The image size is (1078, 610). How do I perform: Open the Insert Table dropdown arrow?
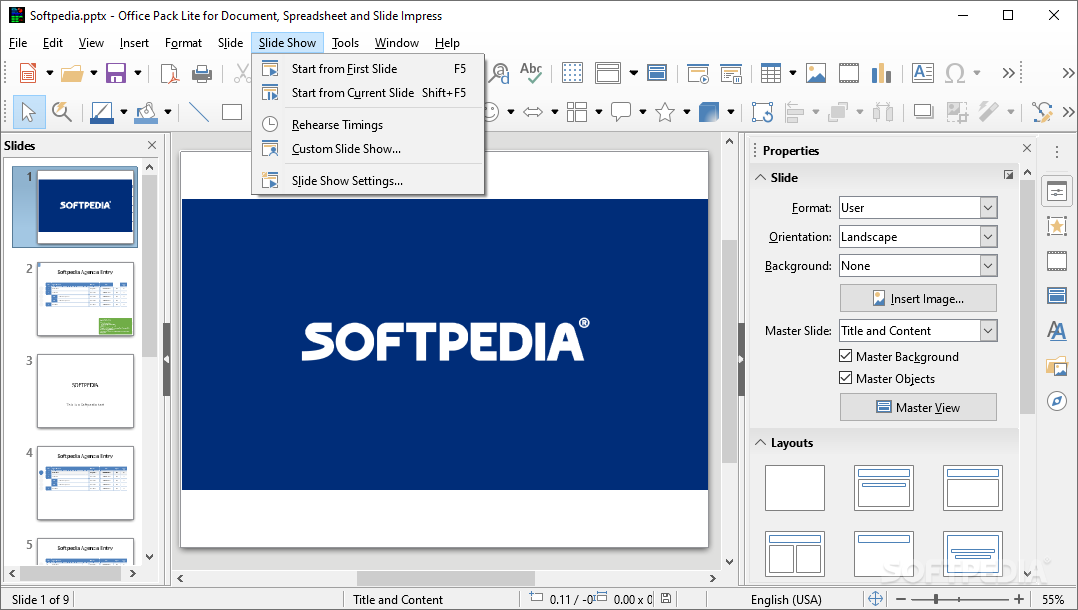coord(793,73)
